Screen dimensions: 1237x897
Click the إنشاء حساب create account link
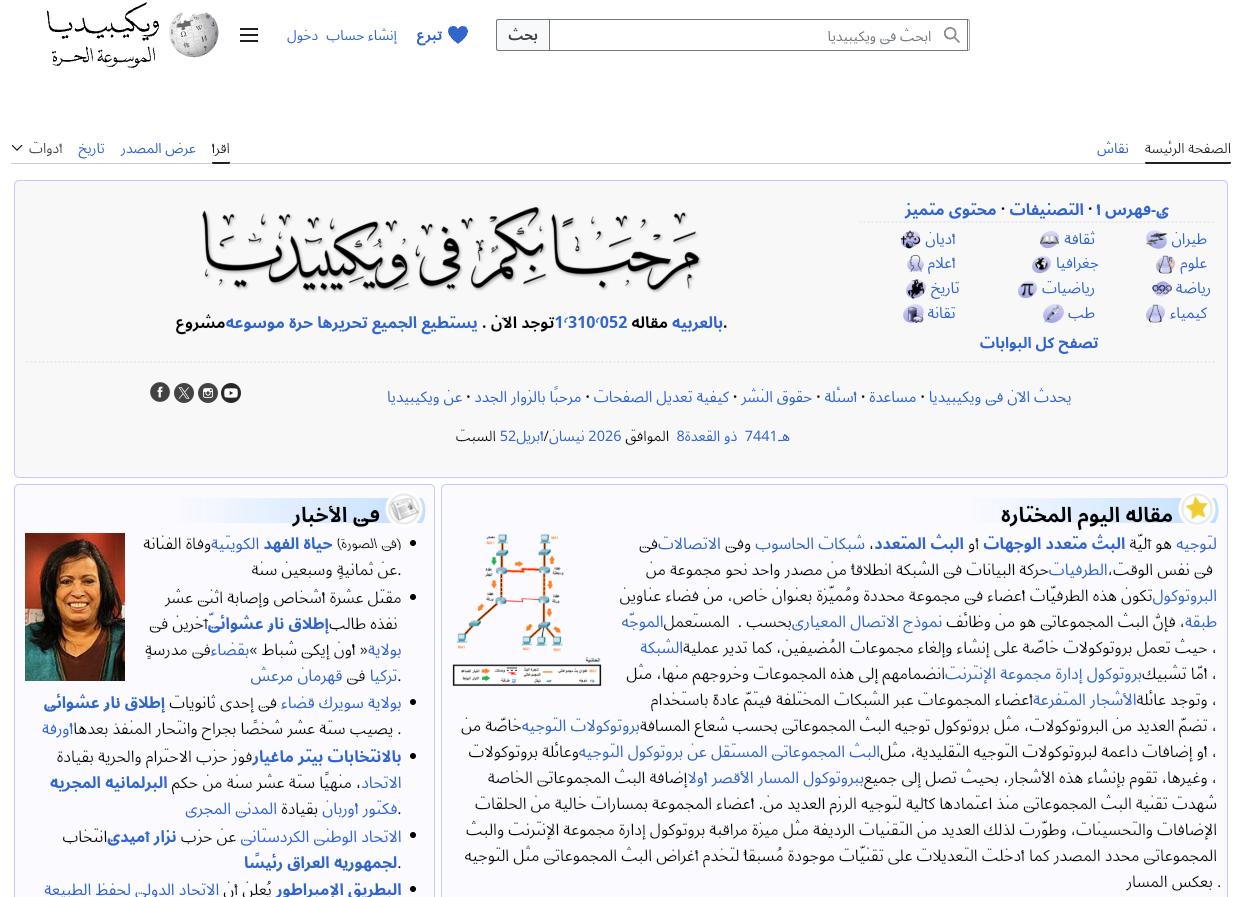pyautogui.click(x=361, y=35)
